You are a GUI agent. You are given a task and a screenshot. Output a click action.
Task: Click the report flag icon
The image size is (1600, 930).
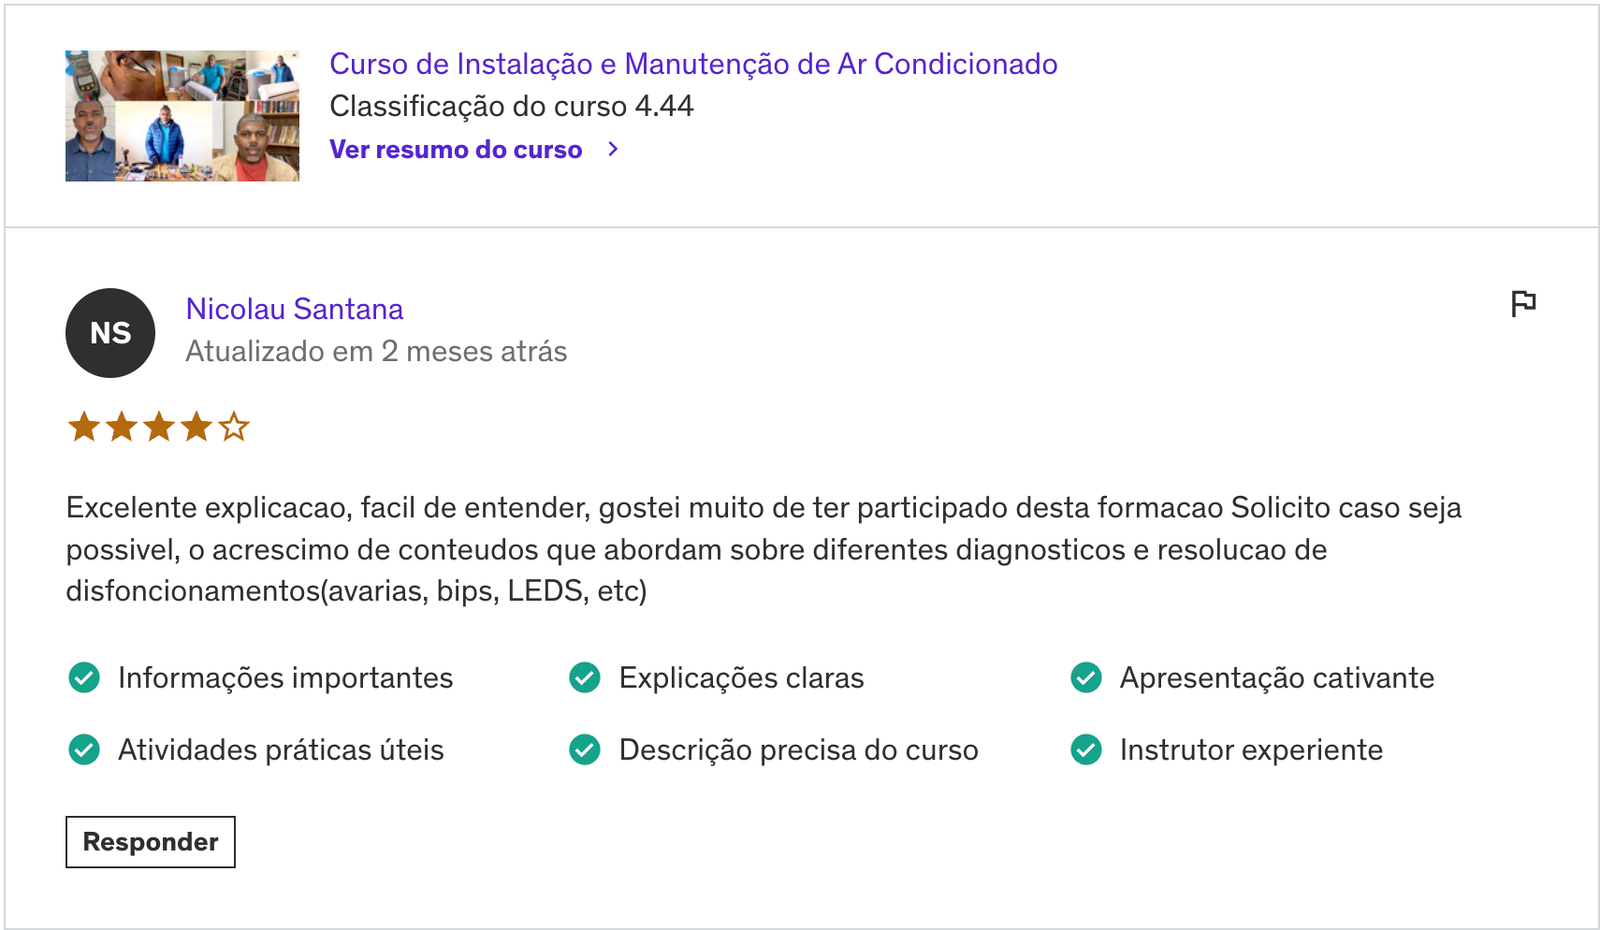[1523, 303]
